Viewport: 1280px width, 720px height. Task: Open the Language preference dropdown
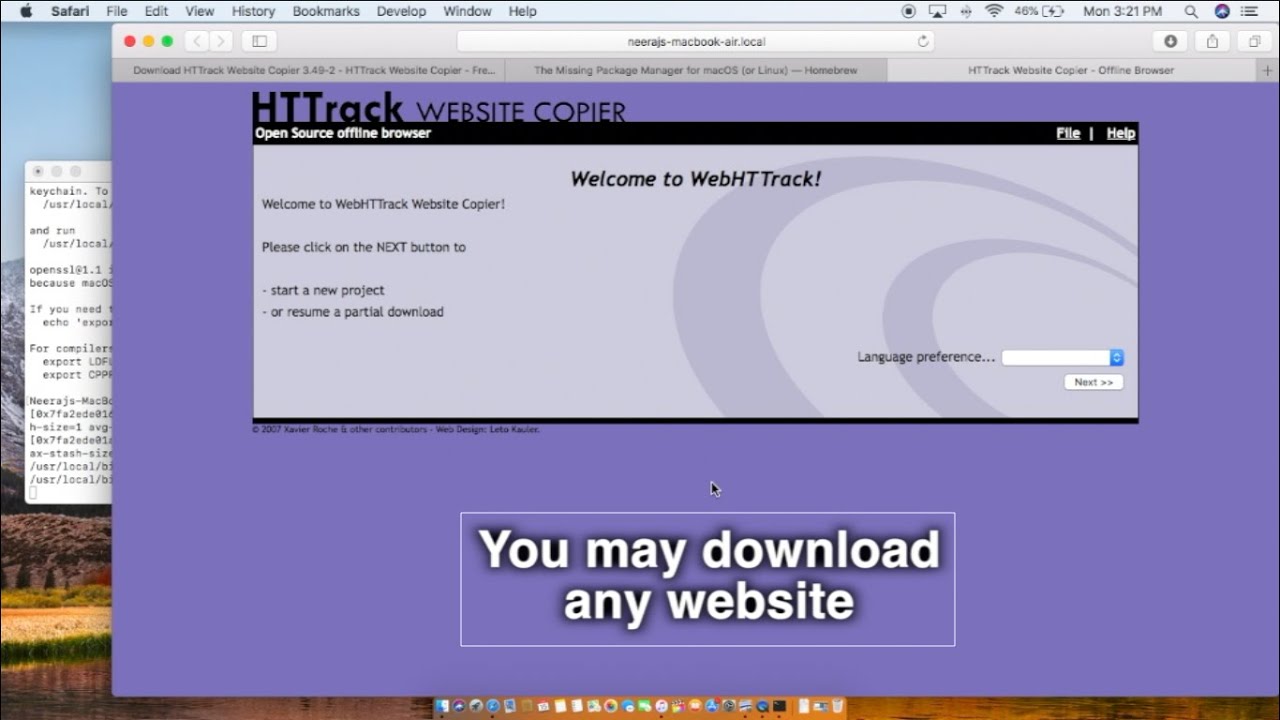click(x=1063, y=357)
